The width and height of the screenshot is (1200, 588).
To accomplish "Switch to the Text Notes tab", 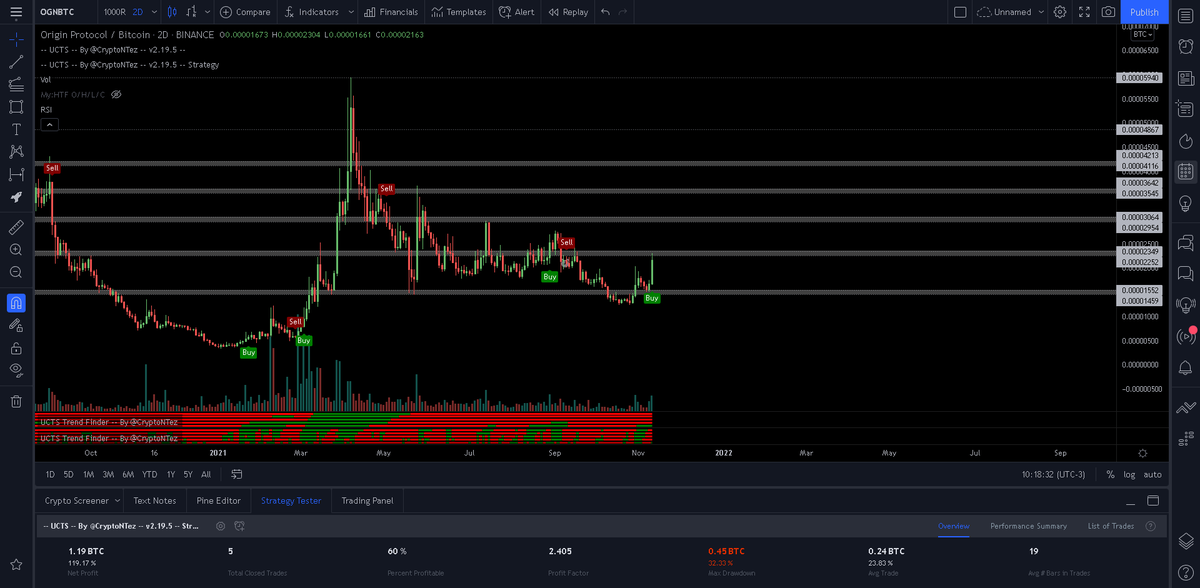I will (154, 500).
